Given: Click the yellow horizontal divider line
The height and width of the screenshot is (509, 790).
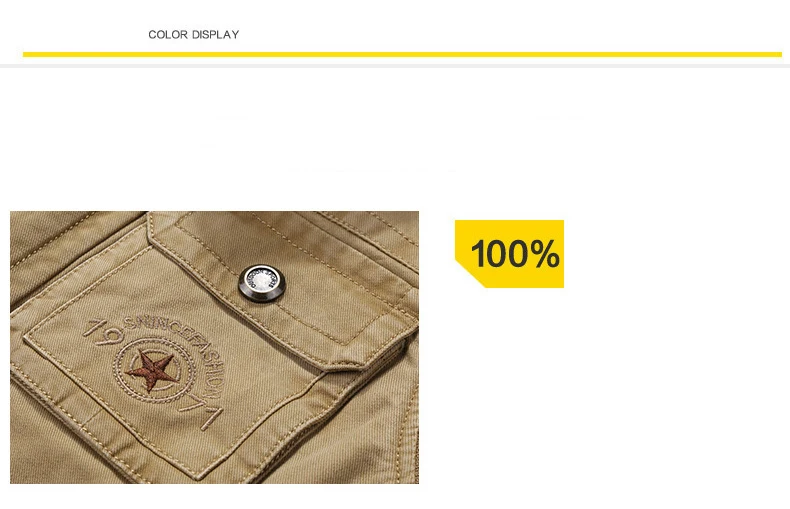Looking at the screenshot, I should 402,54.
